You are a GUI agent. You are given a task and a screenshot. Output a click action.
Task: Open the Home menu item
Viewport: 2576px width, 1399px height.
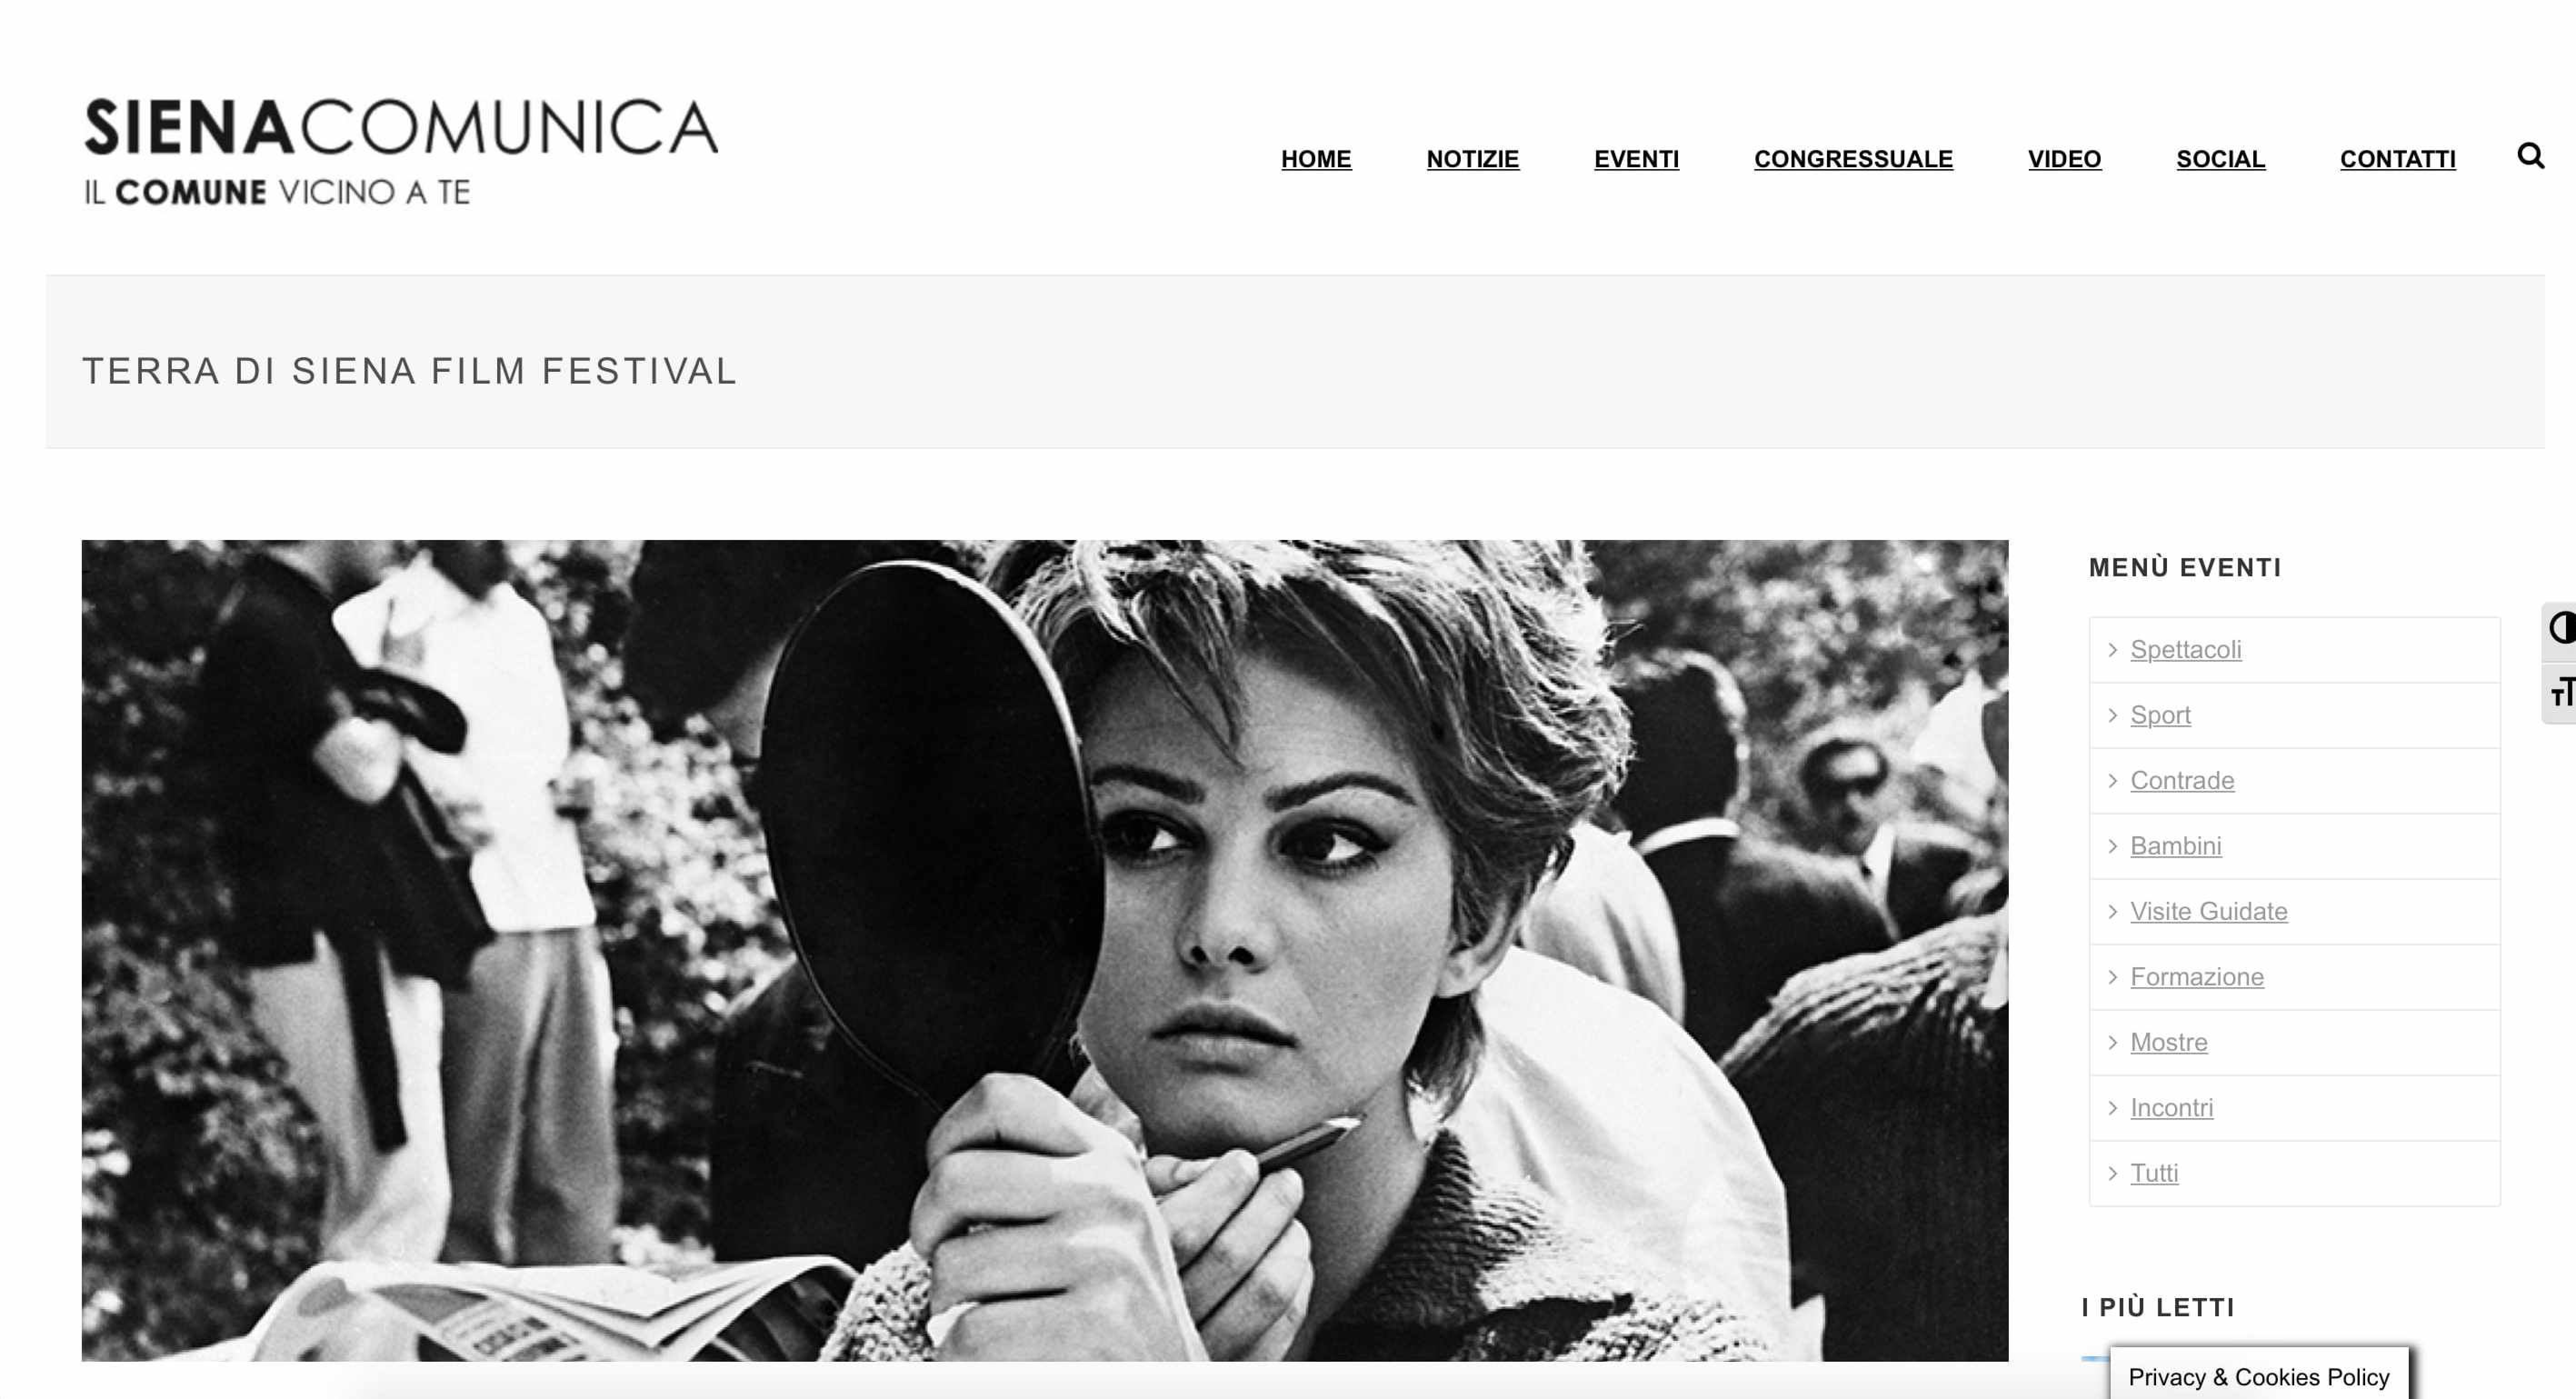coord(1316,159)
